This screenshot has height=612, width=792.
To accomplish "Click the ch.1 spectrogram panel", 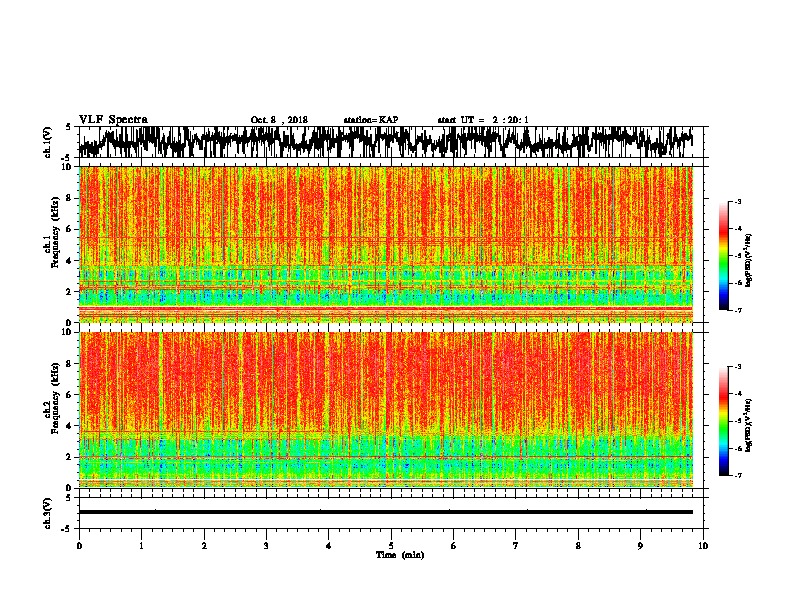I will (x=386, y=244).
